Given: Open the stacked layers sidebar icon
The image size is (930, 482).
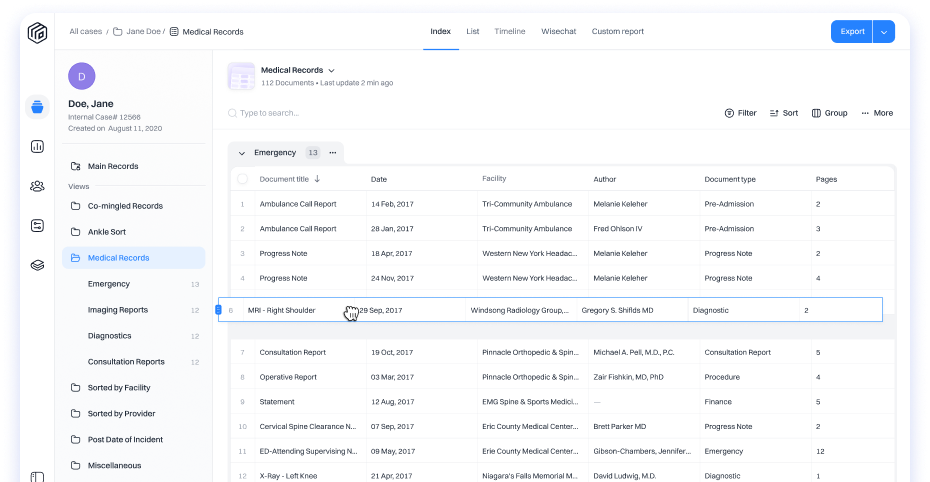Looking at the screenshot, I should [37, 265].
